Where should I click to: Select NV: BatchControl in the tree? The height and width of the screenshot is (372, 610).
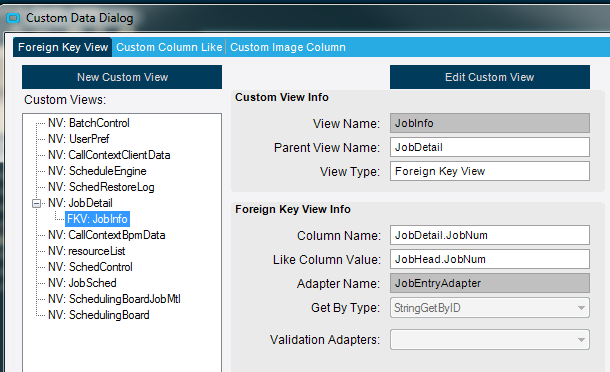pos(89,123)
